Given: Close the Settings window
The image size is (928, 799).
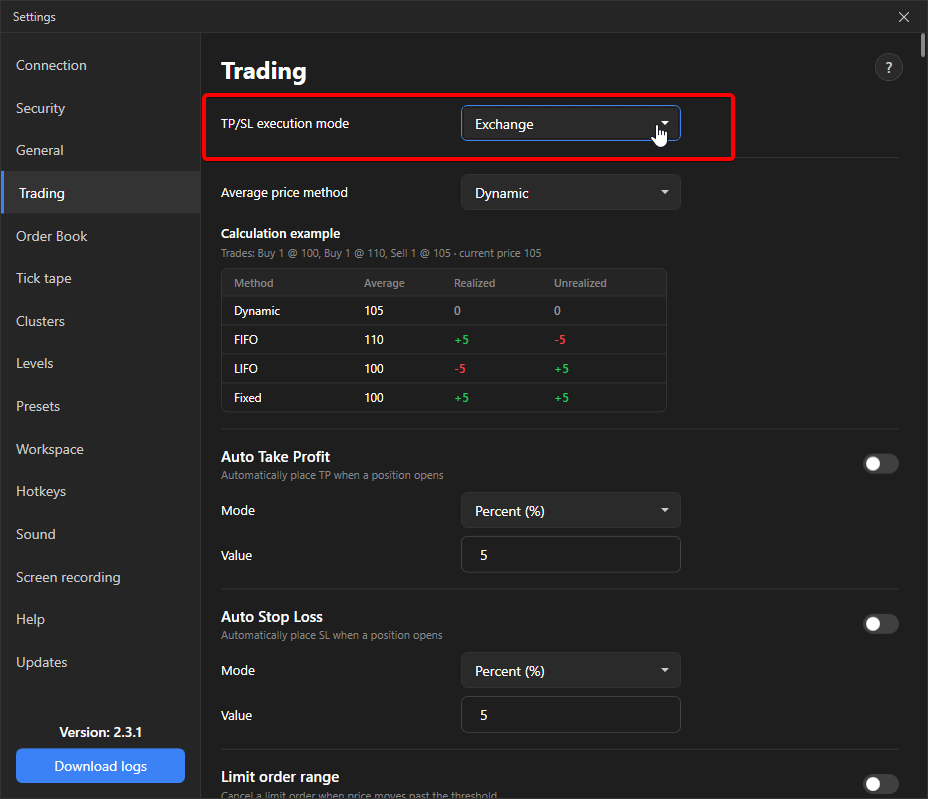Looking at the screenshot, I should (x=904, y=17).
